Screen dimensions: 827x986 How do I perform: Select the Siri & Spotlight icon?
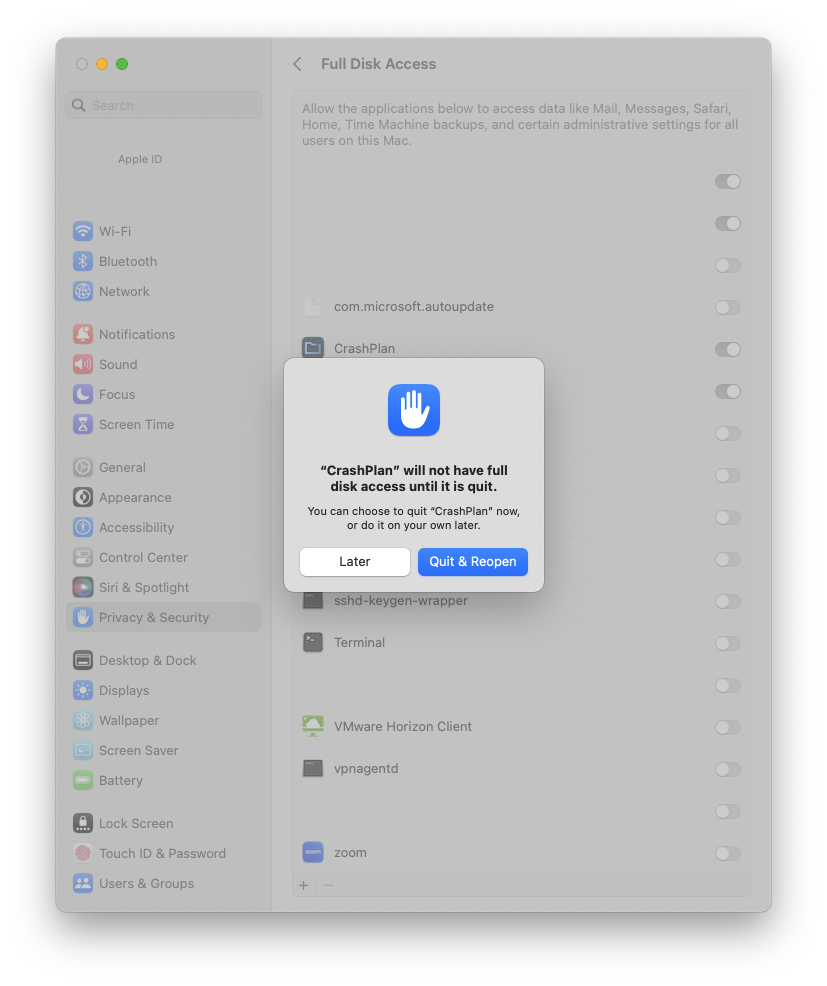82,587
